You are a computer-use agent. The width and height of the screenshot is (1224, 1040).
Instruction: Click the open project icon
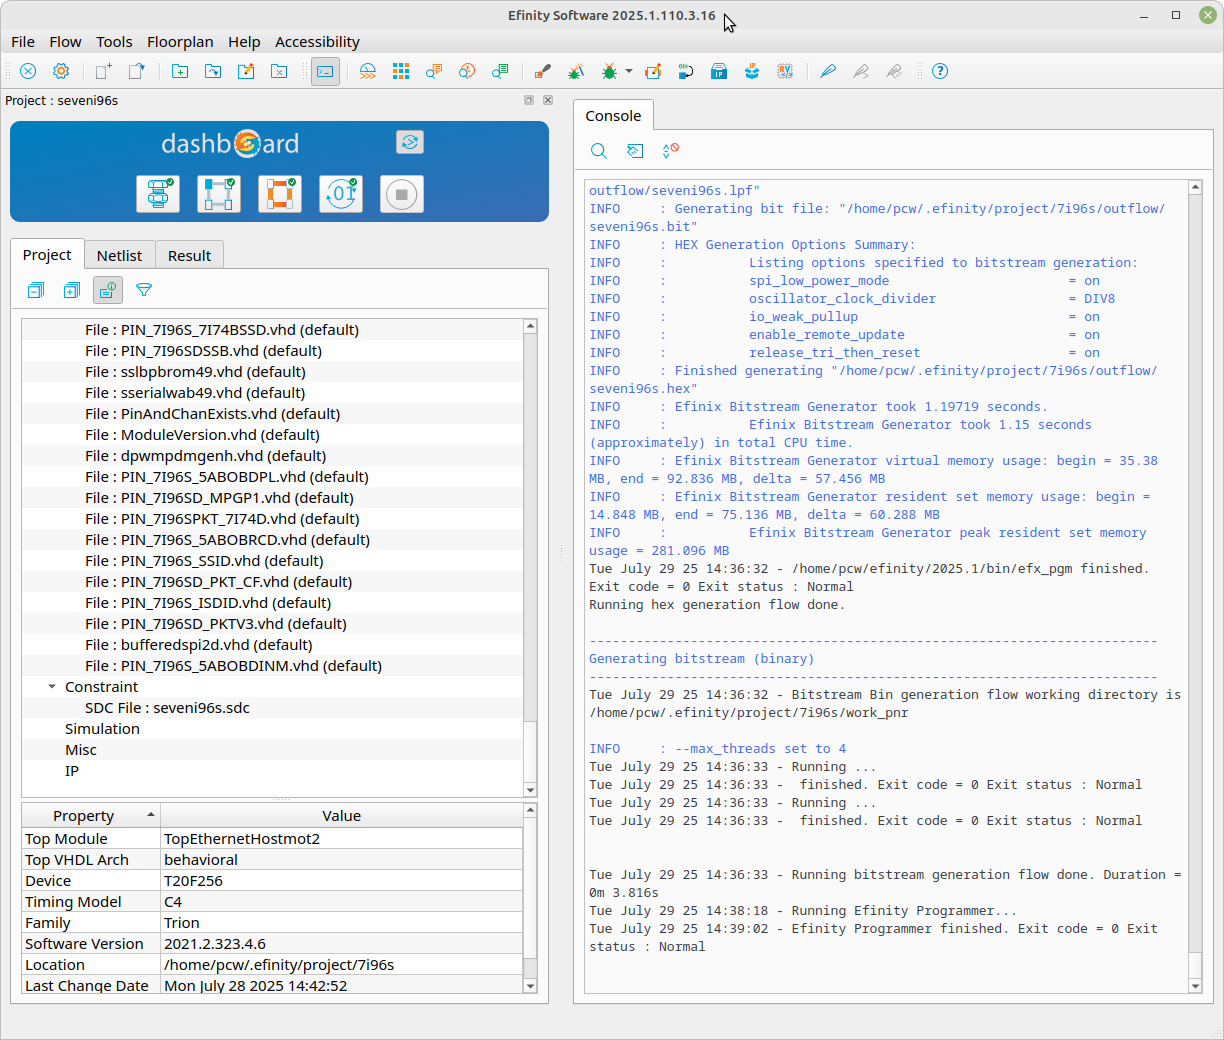137,71
